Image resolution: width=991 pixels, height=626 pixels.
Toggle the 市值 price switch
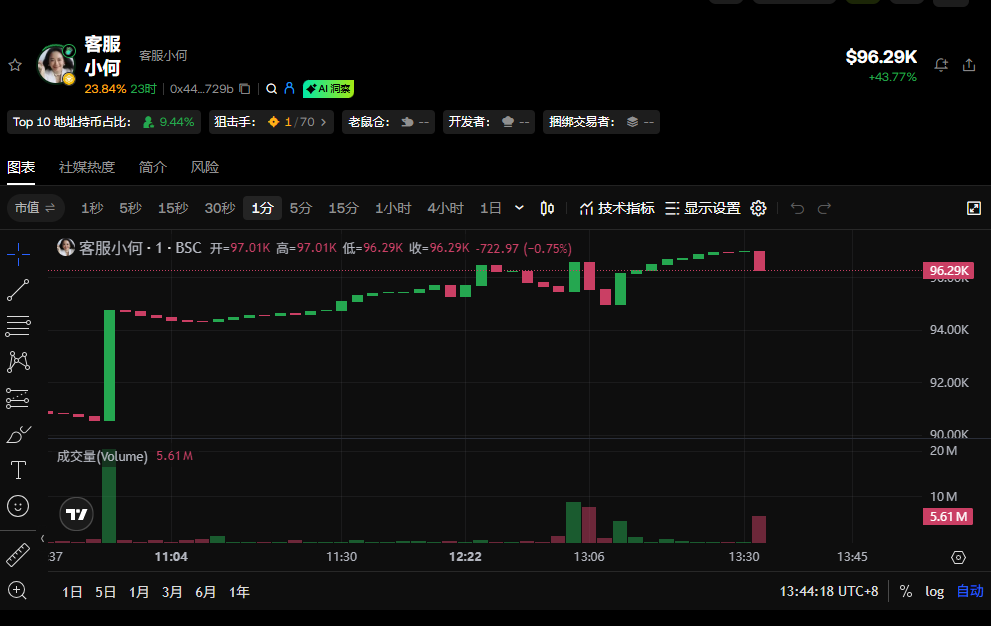(36, 208)
